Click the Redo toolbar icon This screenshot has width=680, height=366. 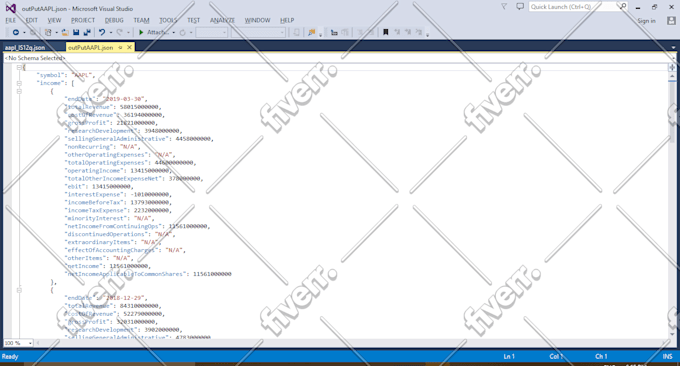(119, 33)
